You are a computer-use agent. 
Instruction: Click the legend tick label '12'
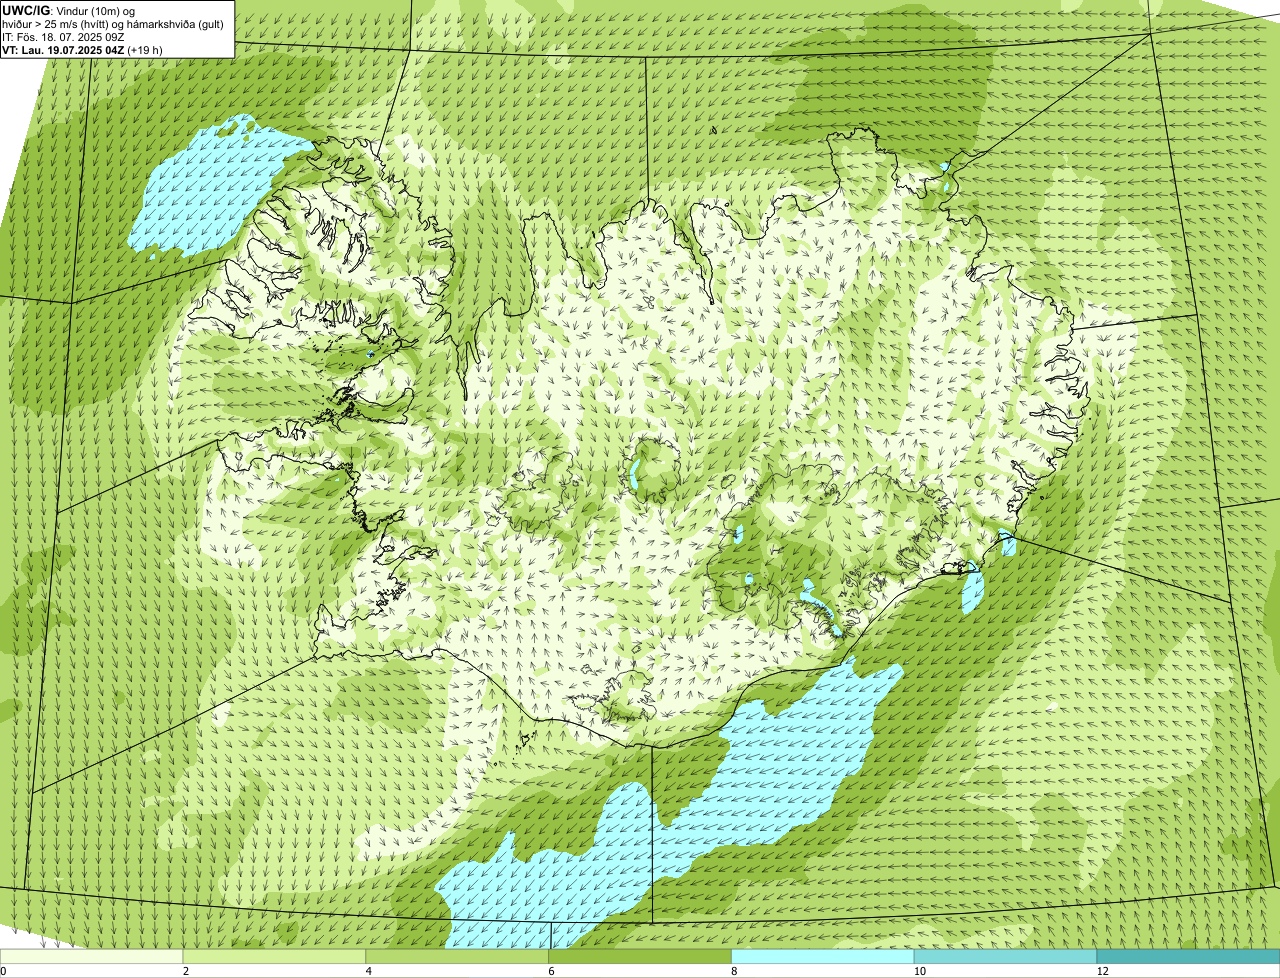click(x=1101, y=971)
